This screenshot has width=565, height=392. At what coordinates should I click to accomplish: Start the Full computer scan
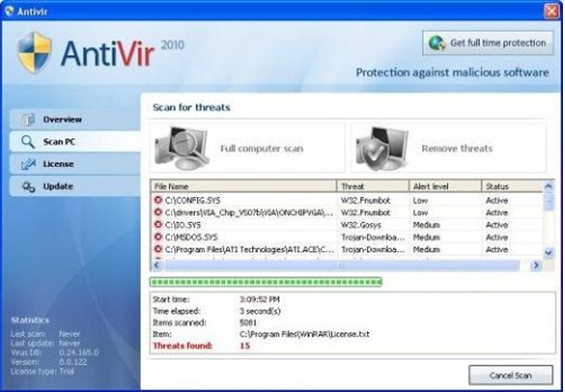point(248,148)
